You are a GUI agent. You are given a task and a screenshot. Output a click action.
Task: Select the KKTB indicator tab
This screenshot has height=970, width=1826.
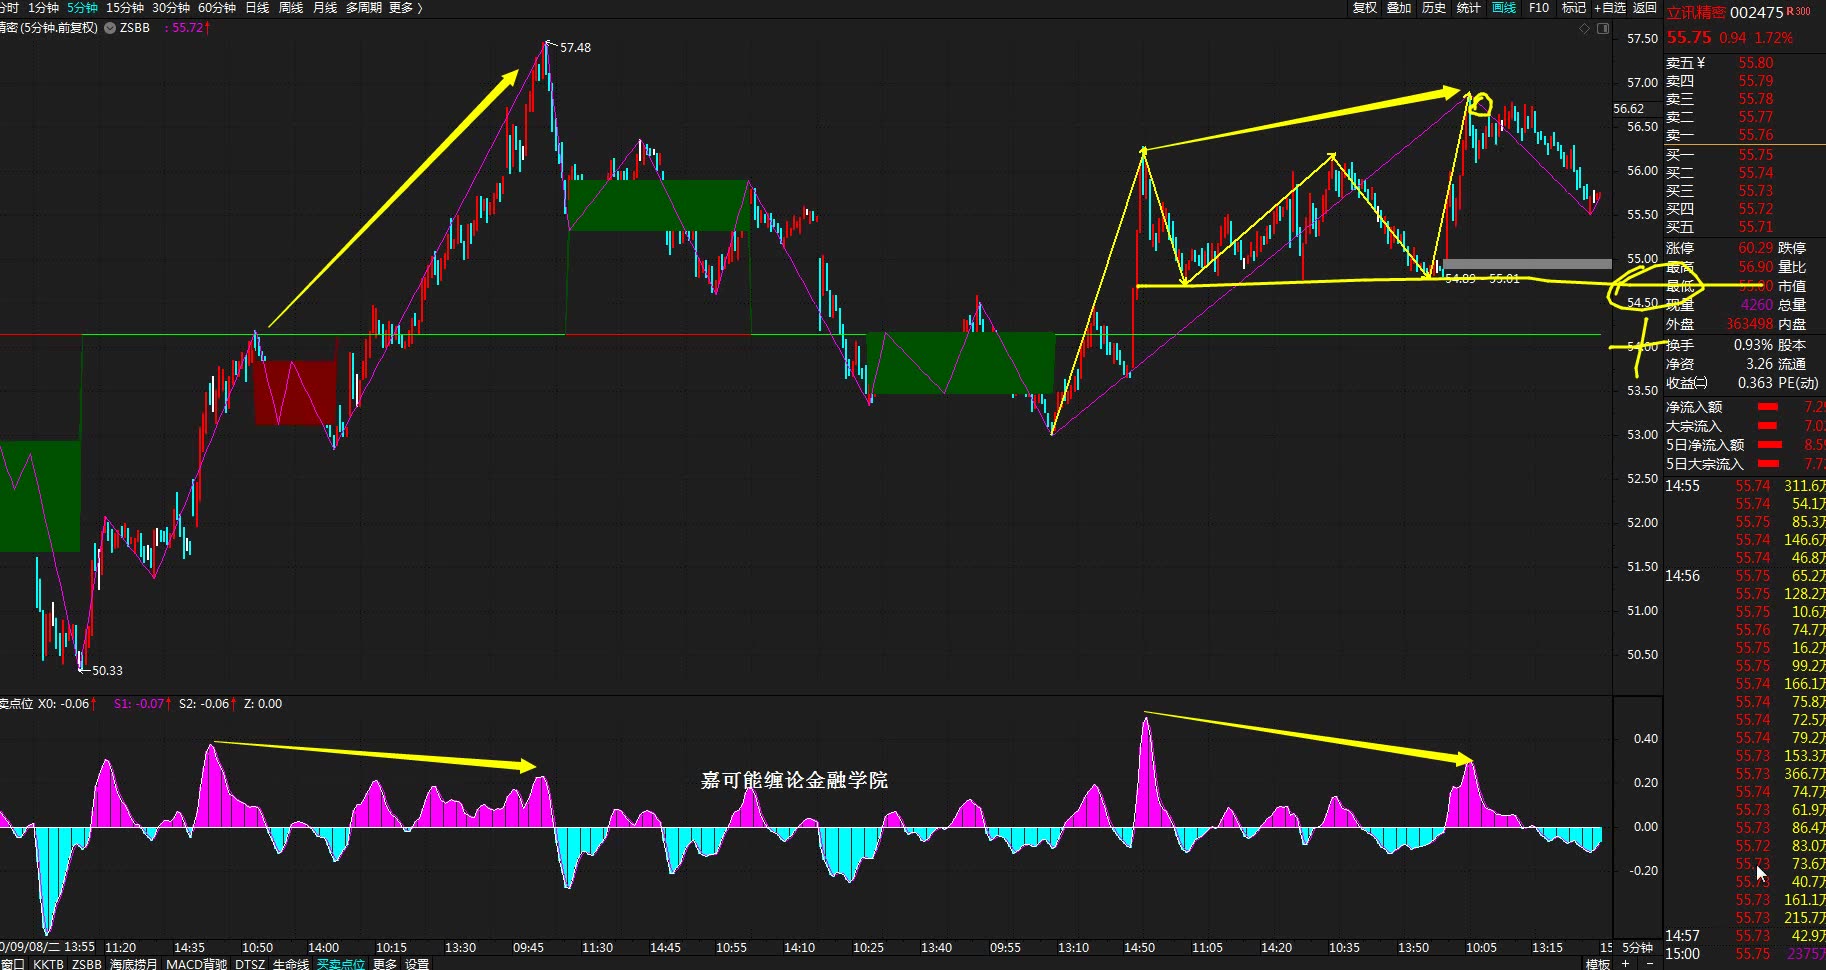point(48,963)
